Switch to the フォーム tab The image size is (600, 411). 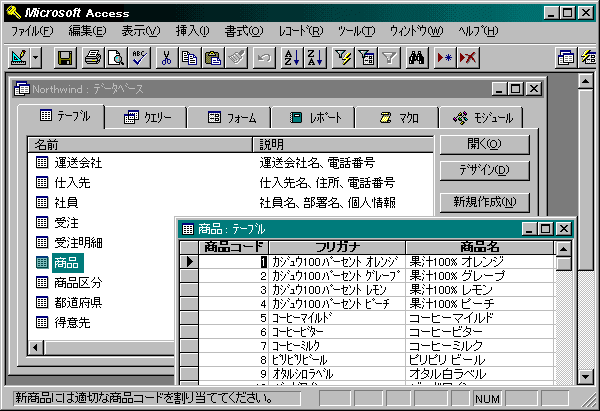[231, 117]
